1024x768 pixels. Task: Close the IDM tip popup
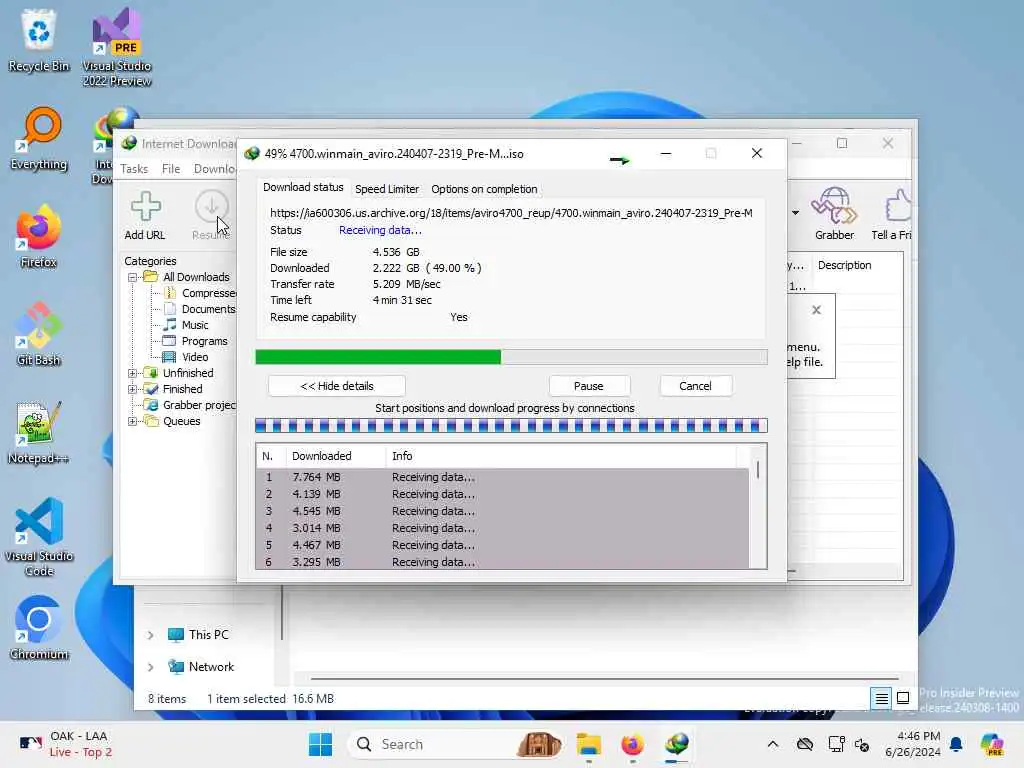816,310
